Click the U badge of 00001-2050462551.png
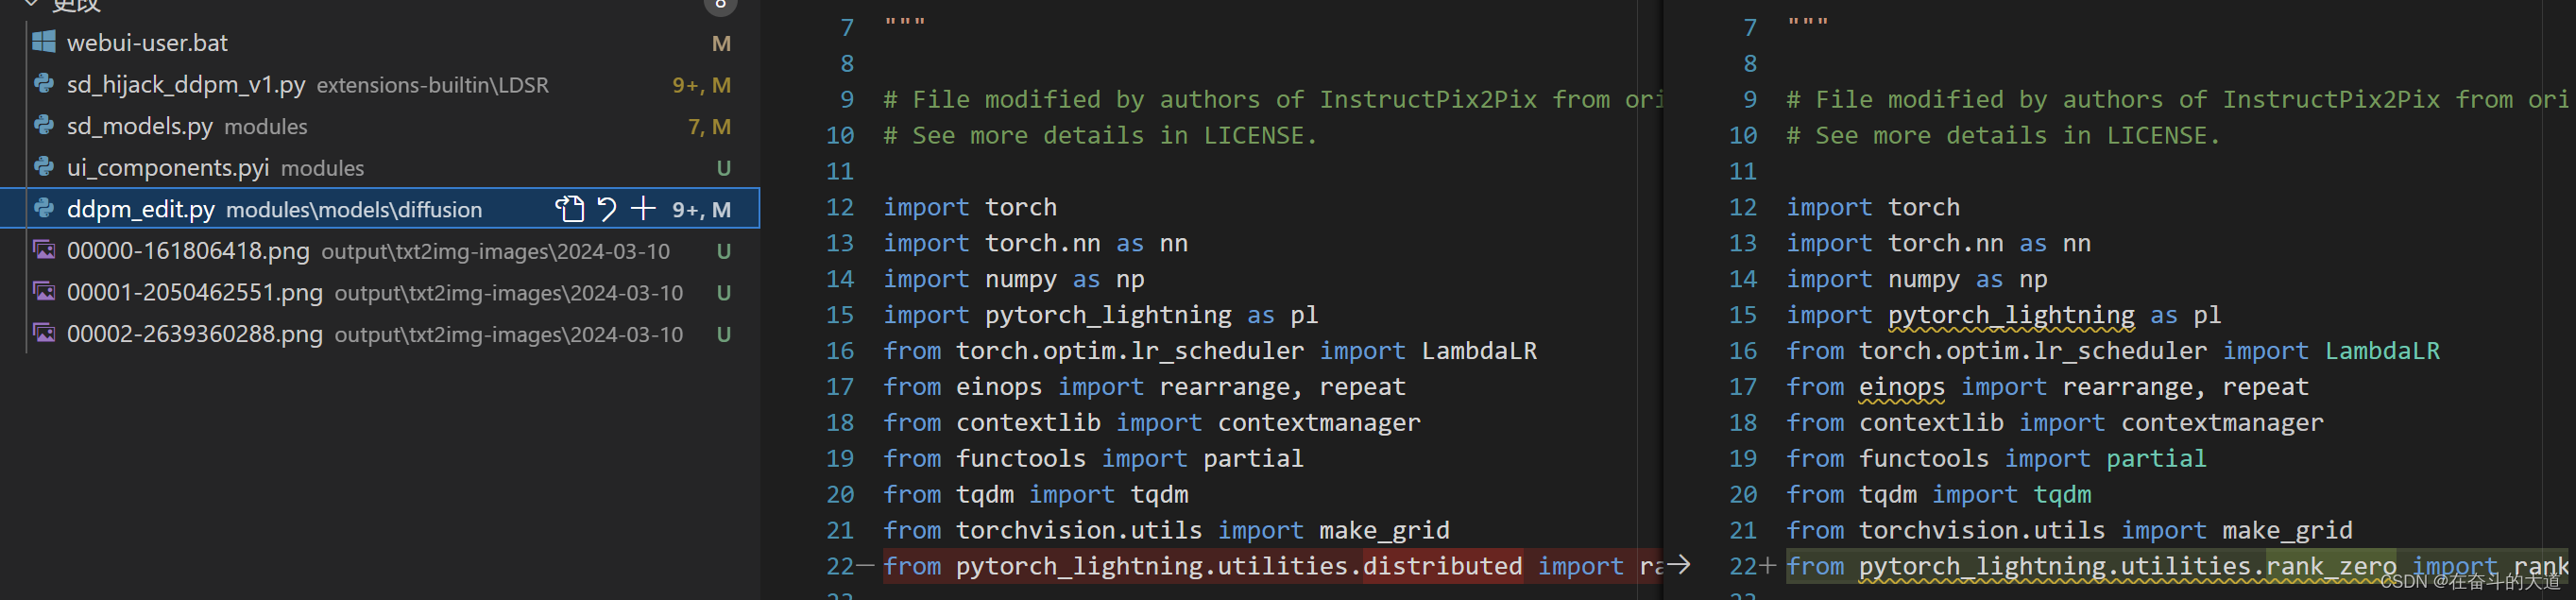The height and width of the screenshot is (600, 2576). coord(723,293)
